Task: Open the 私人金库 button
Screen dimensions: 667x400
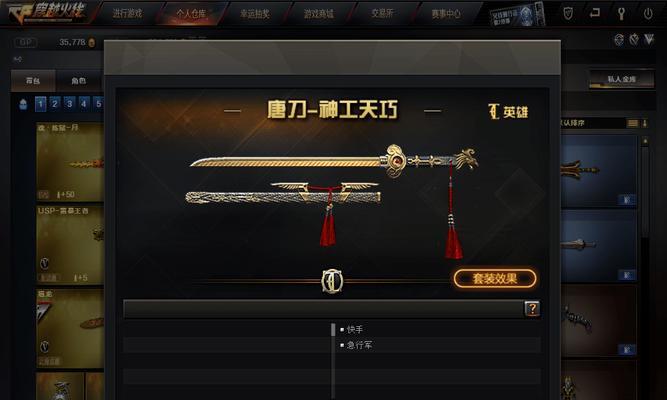Action: click(x=621, y=79)
